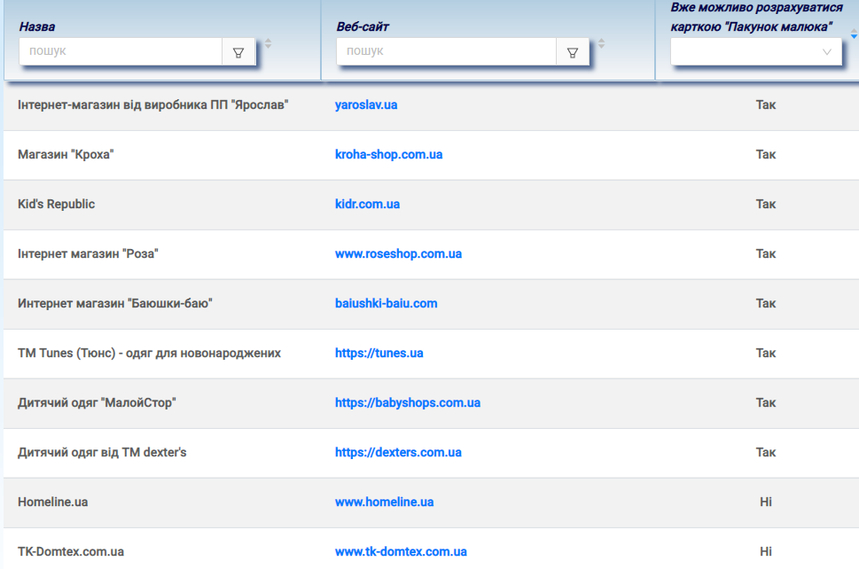Open the kroha-shop.com.ua link
Viewport: 859px width, 569px height.
click(x=388, y=155)
